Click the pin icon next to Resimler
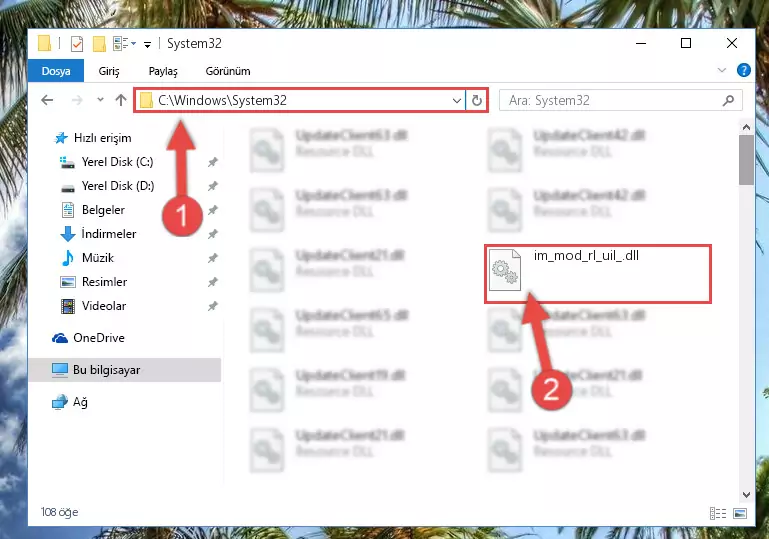The image size is (769, 539). (212, 282)
